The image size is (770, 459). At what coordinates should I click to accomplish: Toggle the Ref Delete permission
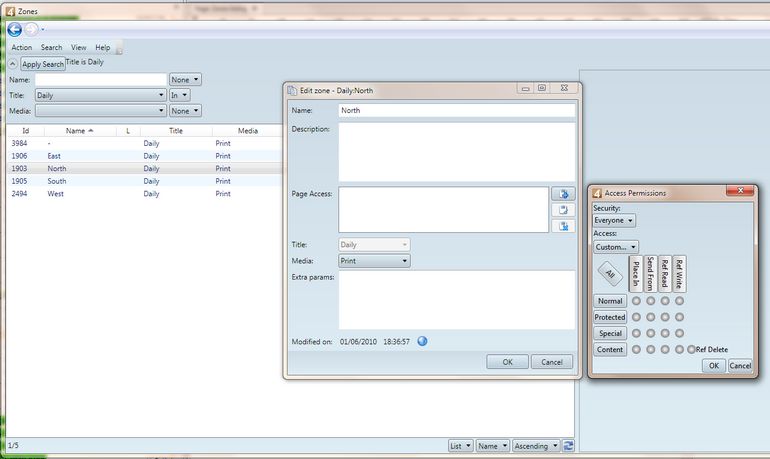[x=691, y=350]
